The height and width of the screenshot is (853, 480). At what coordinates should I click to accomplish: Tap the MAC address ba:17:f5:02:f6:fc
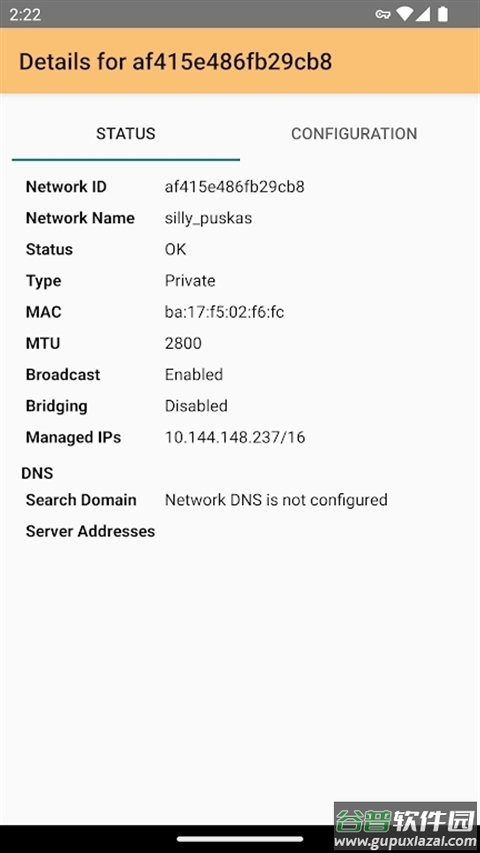pyautogui.click(x=224, y=312)
